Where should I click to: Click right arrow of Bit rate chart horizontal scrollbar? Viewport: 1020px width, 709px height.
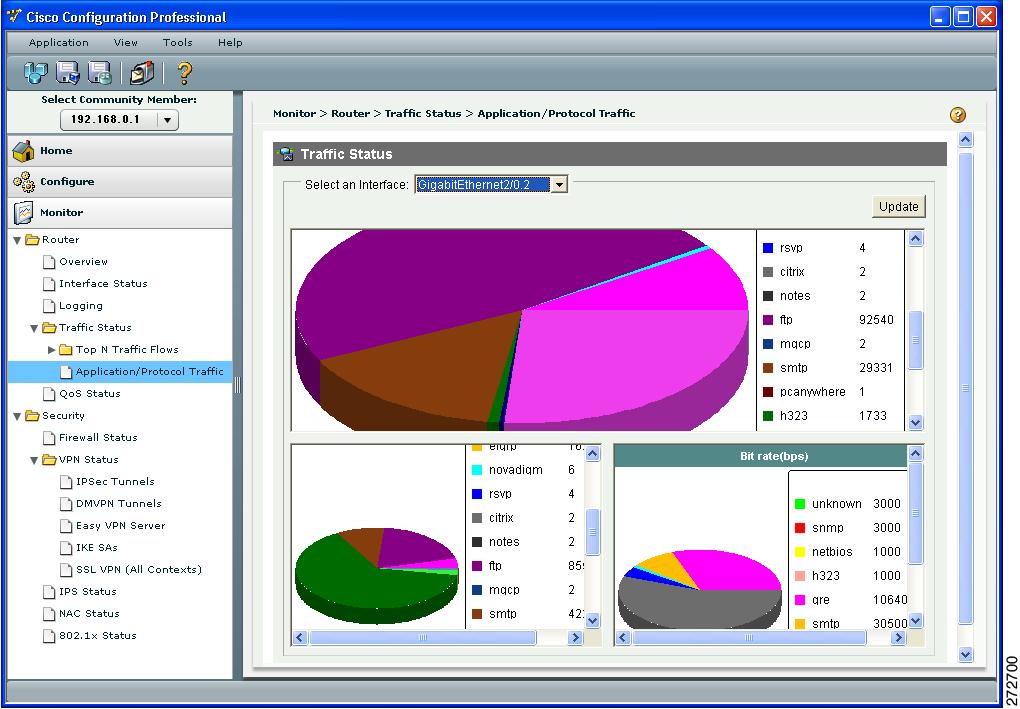(898, 637)
